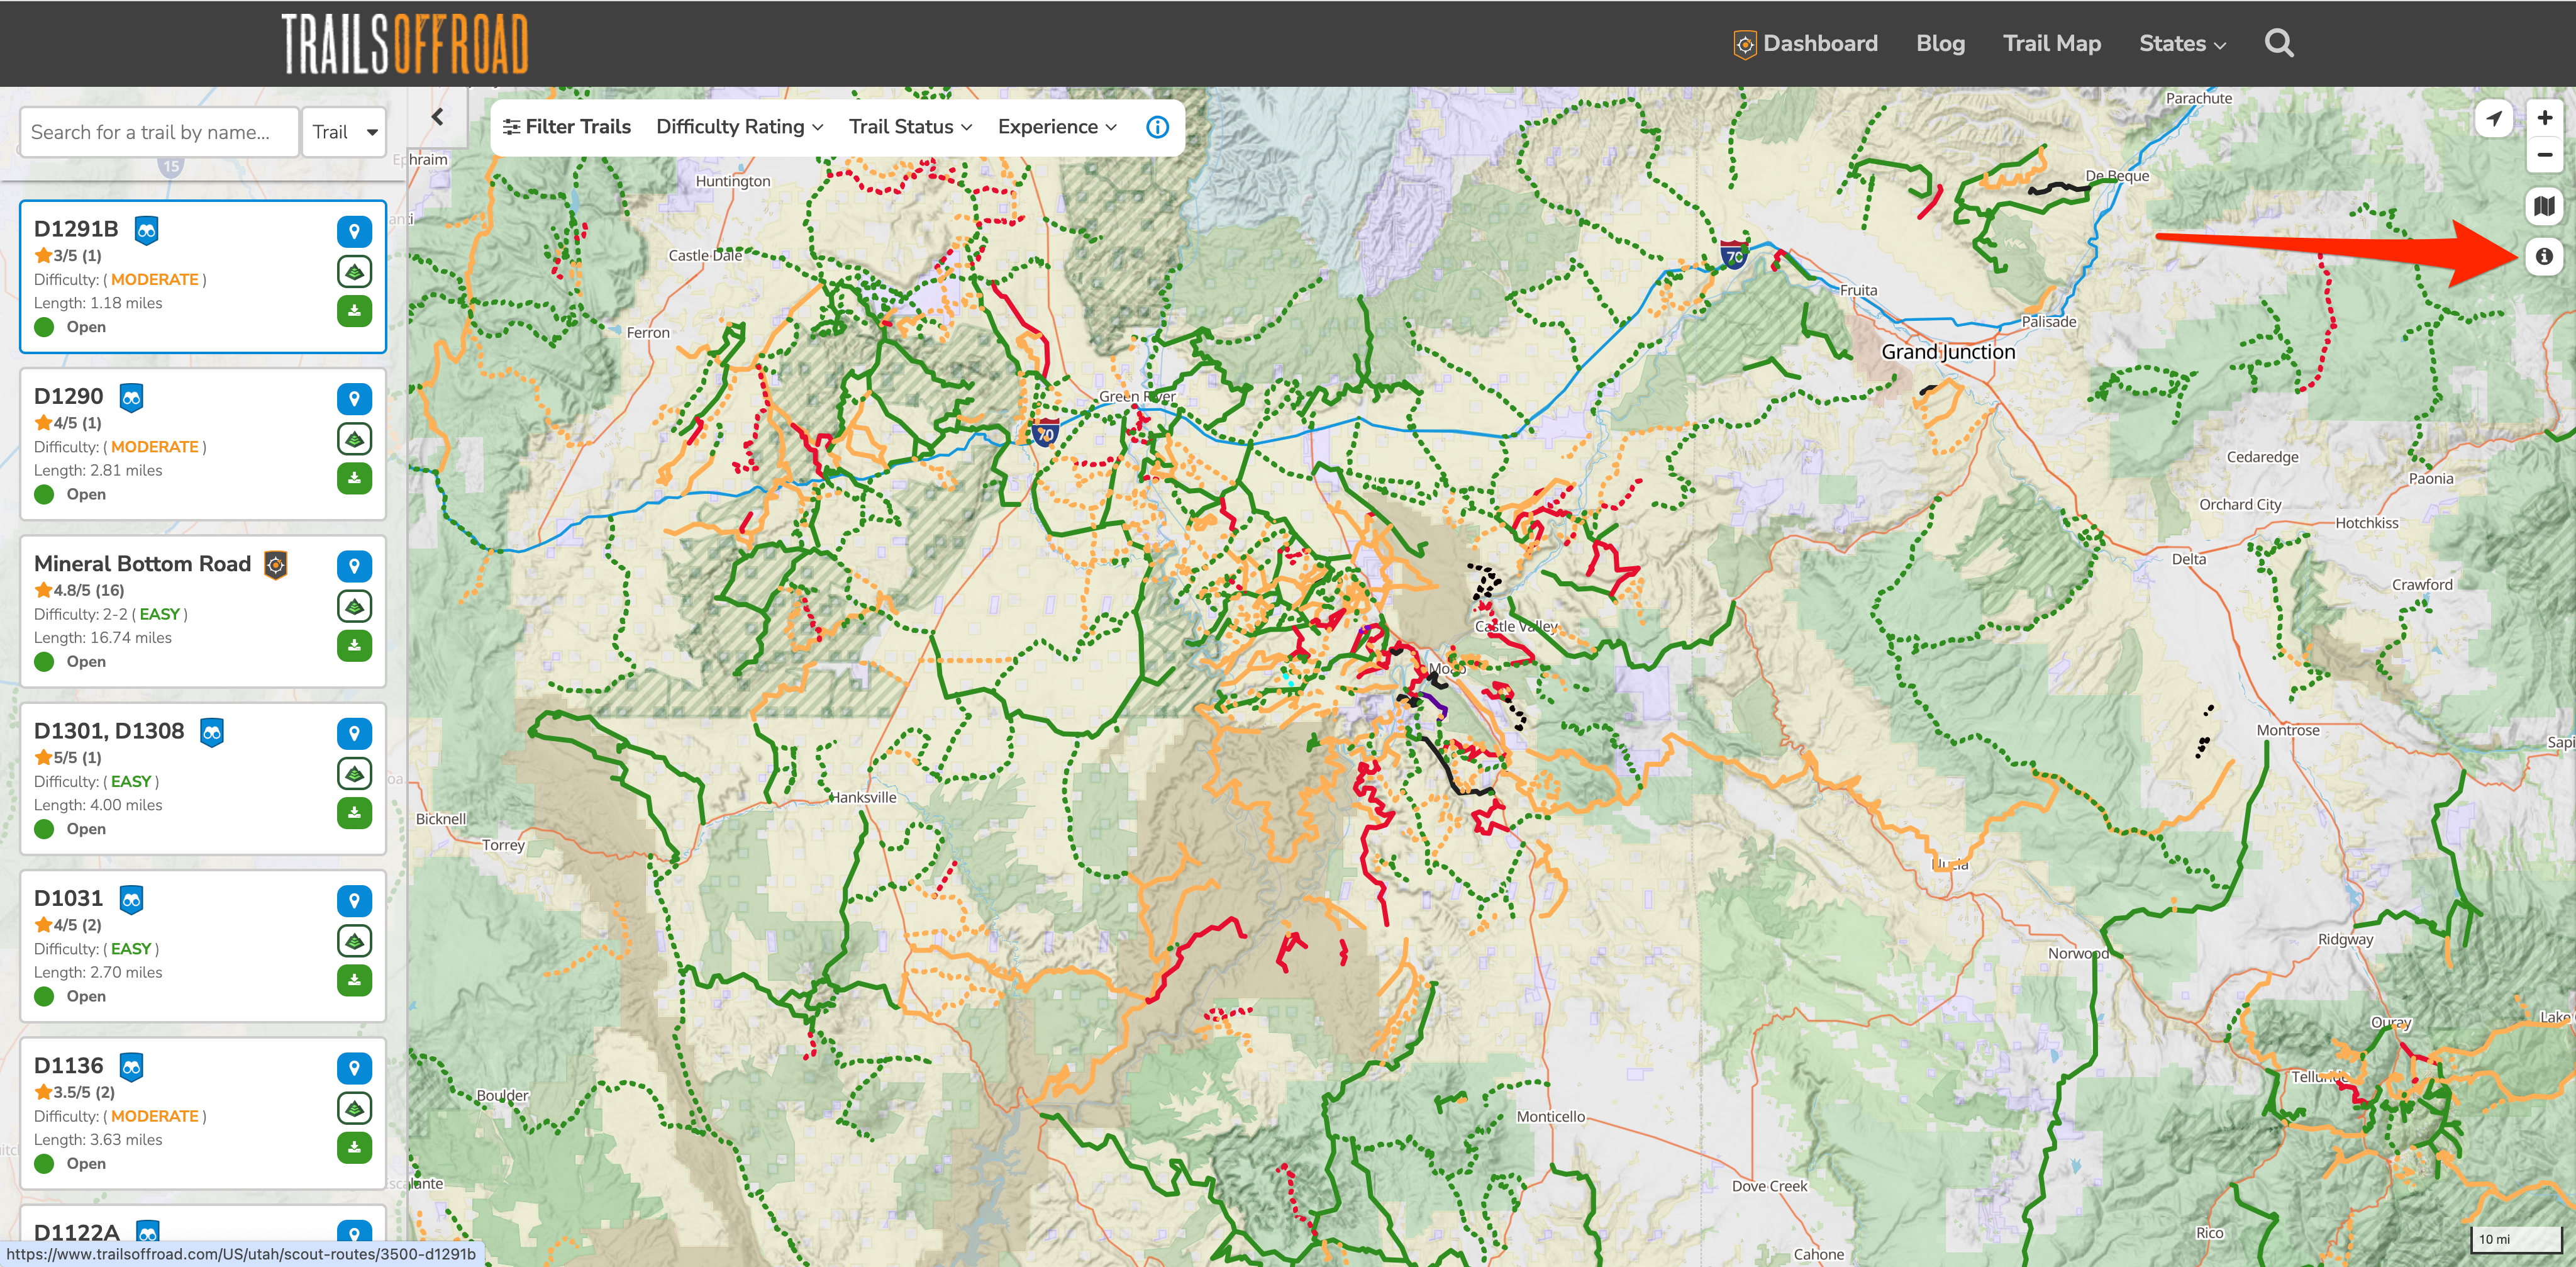Click Hanksville label on map

[x=864, y=797]
